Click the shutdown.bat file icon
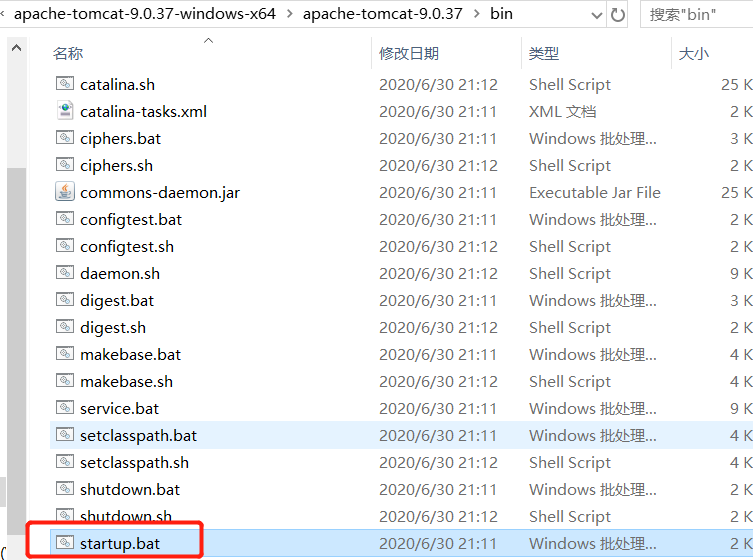The width and height of the screenshot is (753, 560). [65, 489]
